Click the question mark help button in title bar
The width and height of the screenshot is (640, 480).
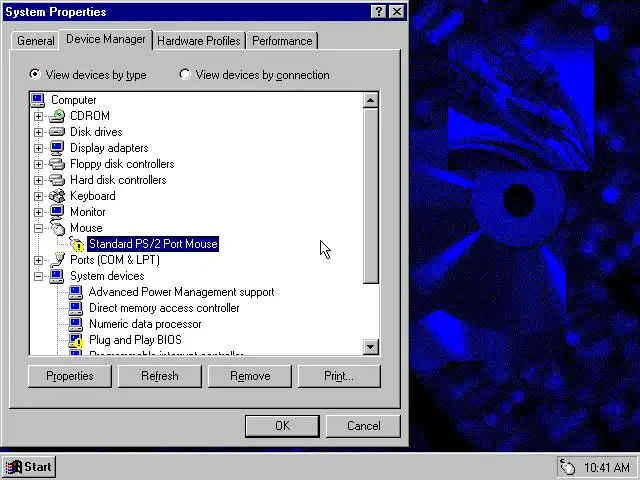pyautogui.click(x=378, y=11)
